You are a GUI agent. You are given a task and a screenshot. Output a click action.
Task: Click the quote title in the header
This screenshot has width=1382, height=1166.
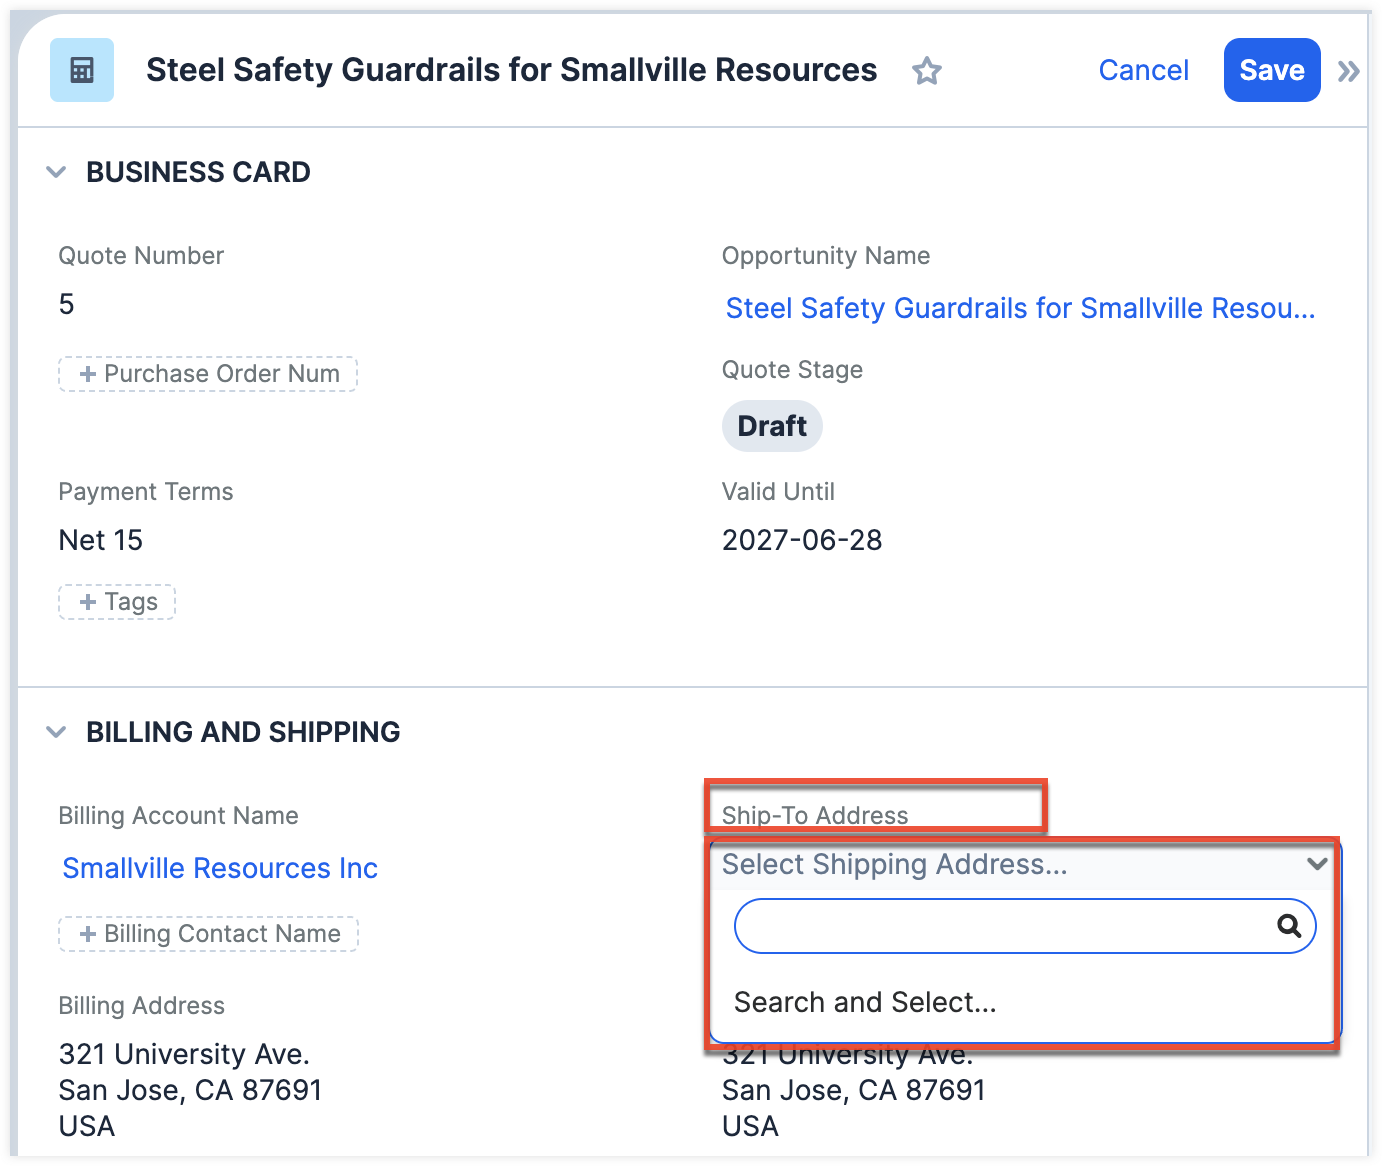click(511, 70)
